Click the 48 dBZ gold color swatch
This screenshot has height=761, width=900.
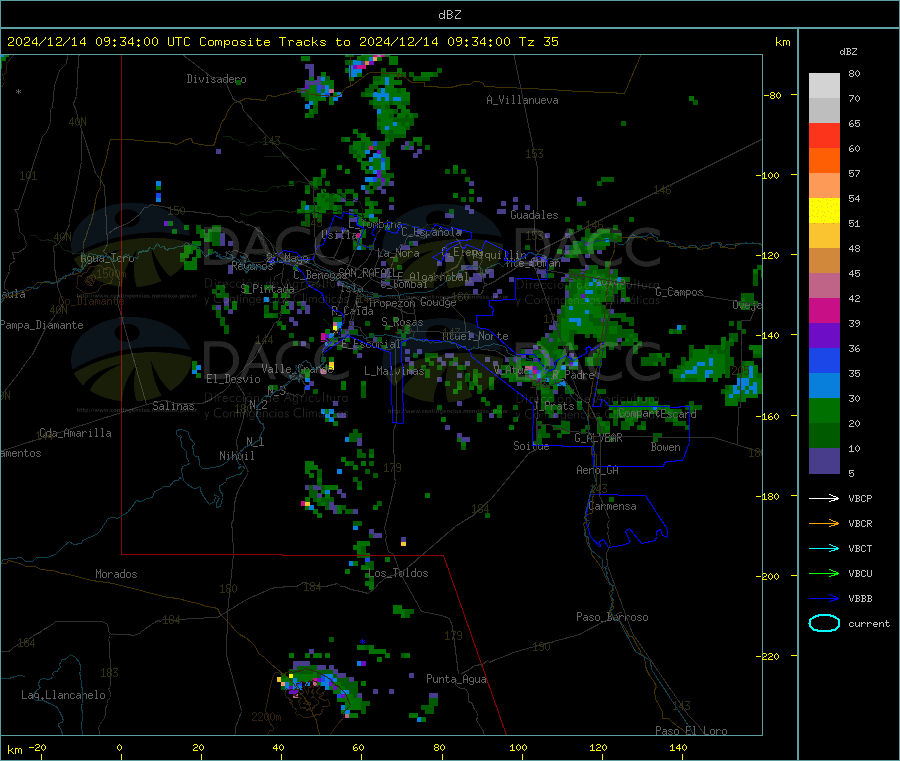(824, 261)
